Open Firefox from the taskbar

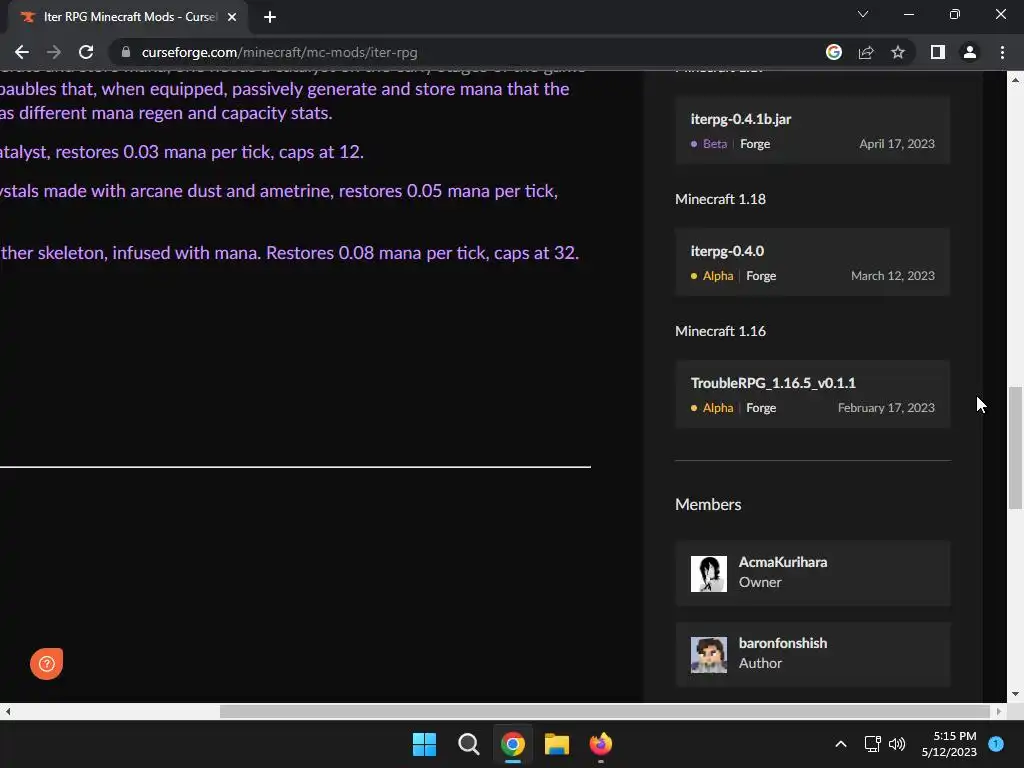click(601, 744)
